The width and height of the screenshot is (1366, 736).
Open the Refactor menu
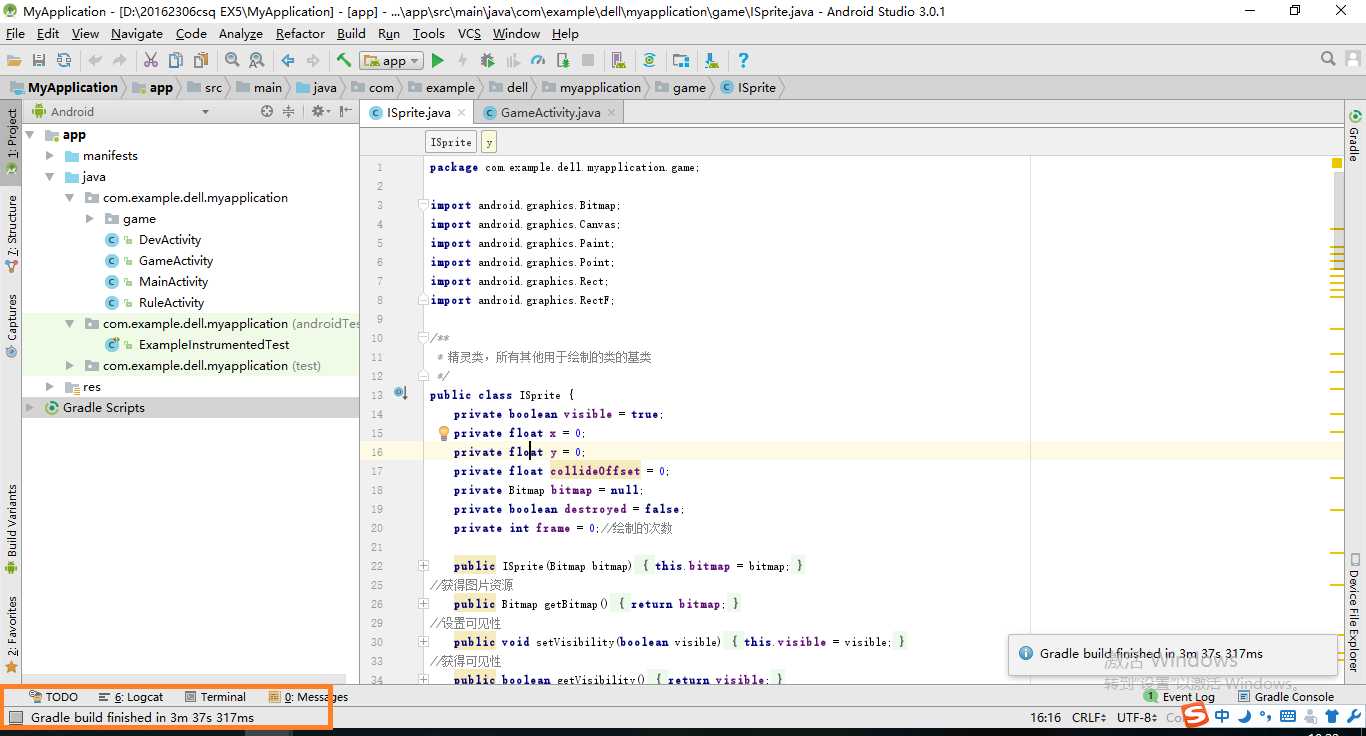pos(300,33)
